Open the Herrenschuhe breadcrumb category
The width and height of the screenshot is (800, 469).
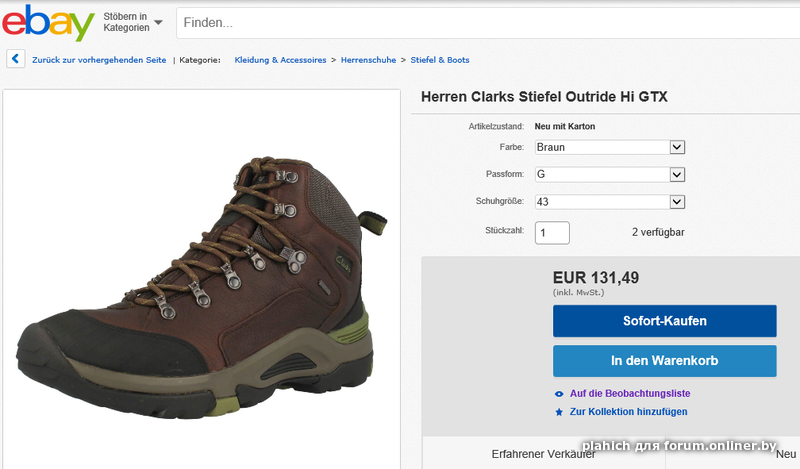[369, 60]
